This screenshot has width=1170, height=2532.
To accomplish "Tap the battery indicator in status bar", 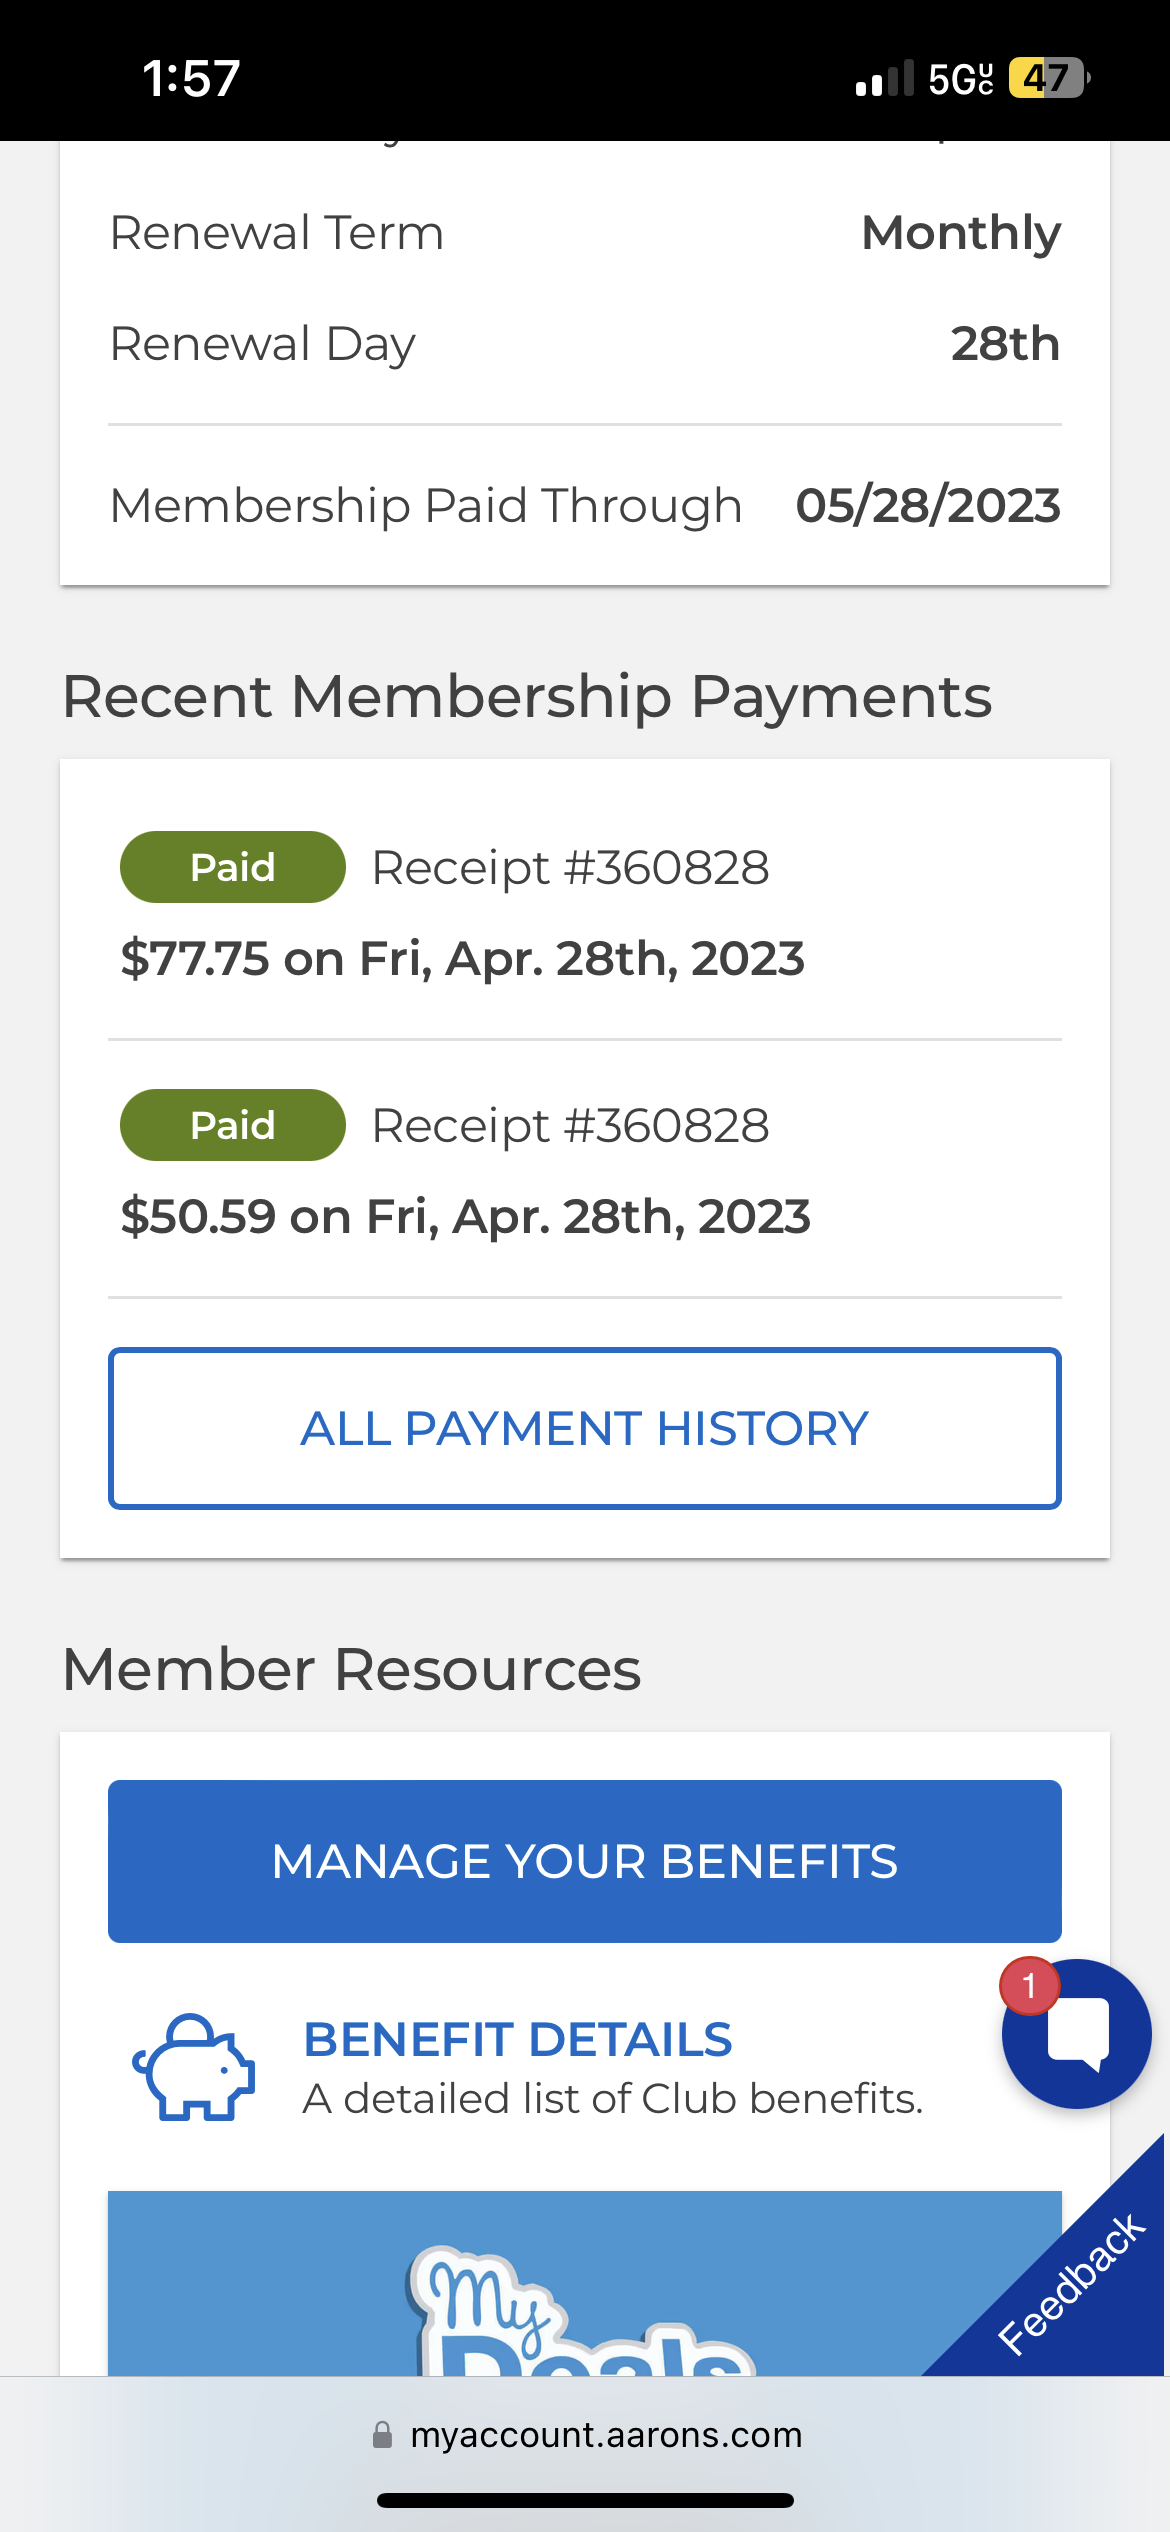I will click(1047, 78).
